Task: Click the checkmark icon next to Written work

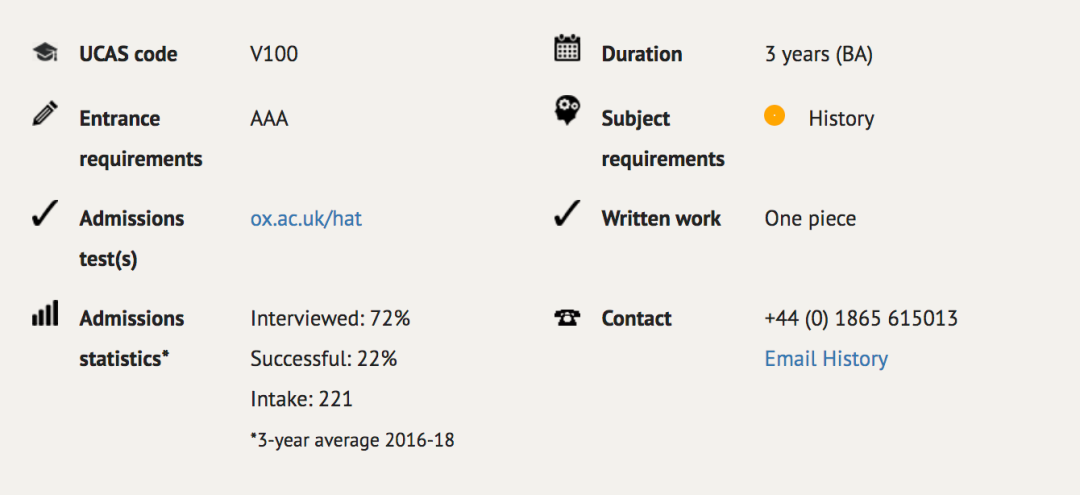Action: pos(568,214)
